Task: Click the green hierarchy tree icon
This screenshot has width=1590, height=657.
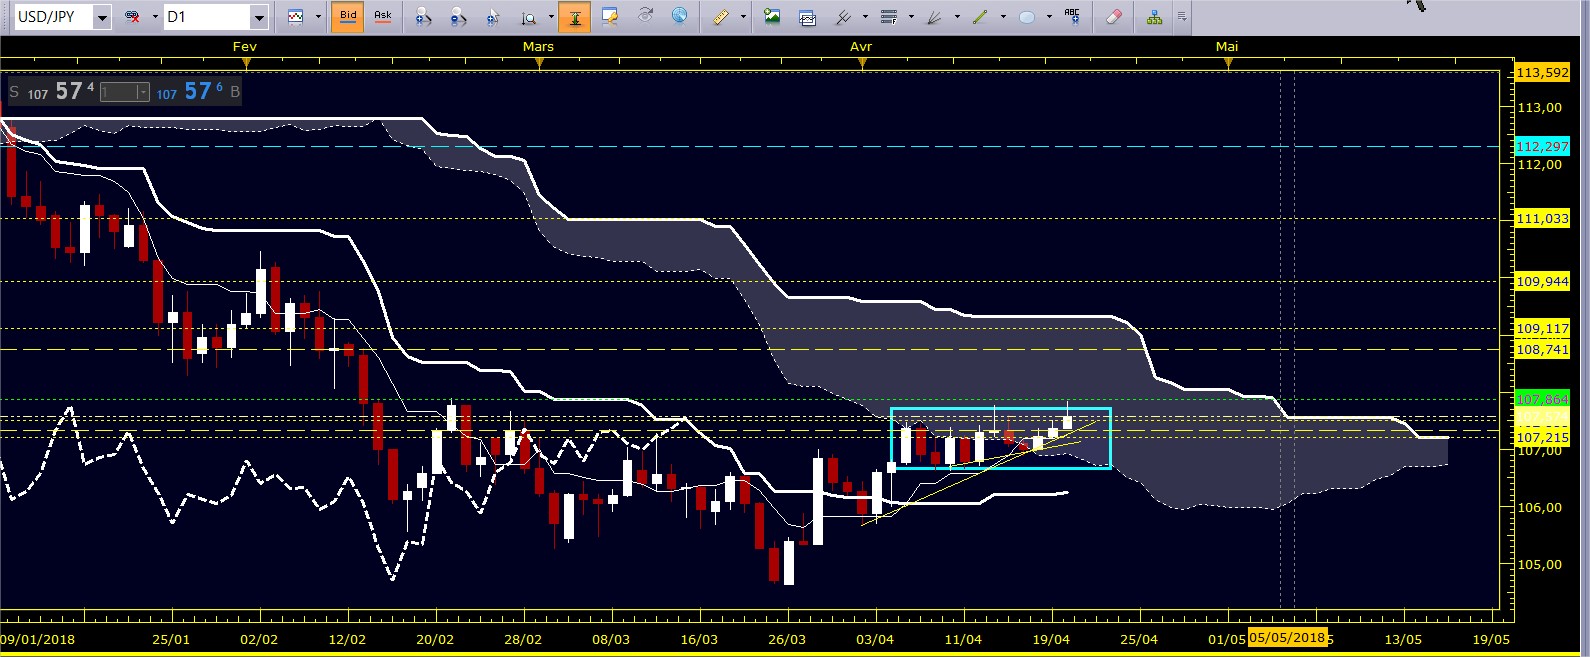Action: (1154, 17)
